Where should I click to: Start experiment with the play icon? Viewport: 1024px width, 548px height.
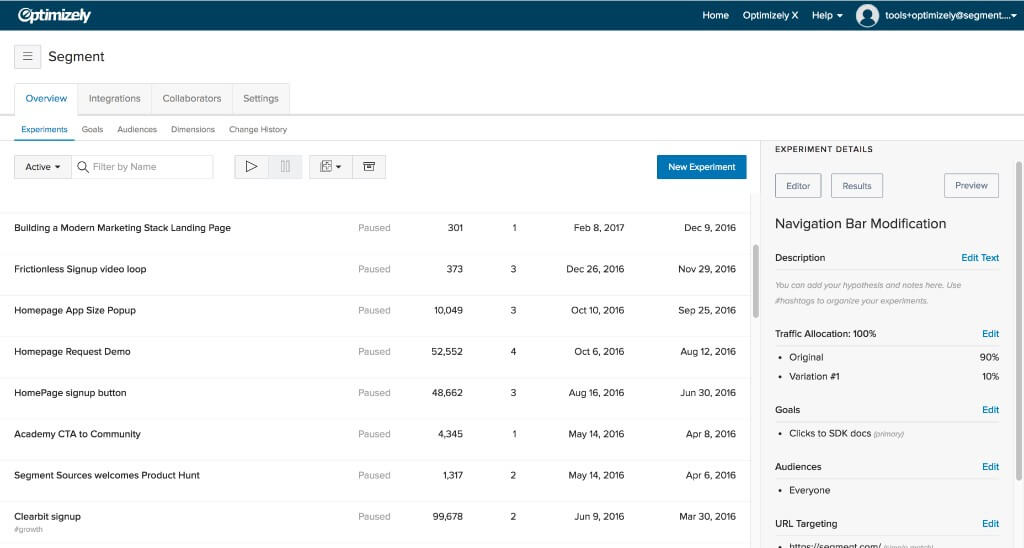251,167
